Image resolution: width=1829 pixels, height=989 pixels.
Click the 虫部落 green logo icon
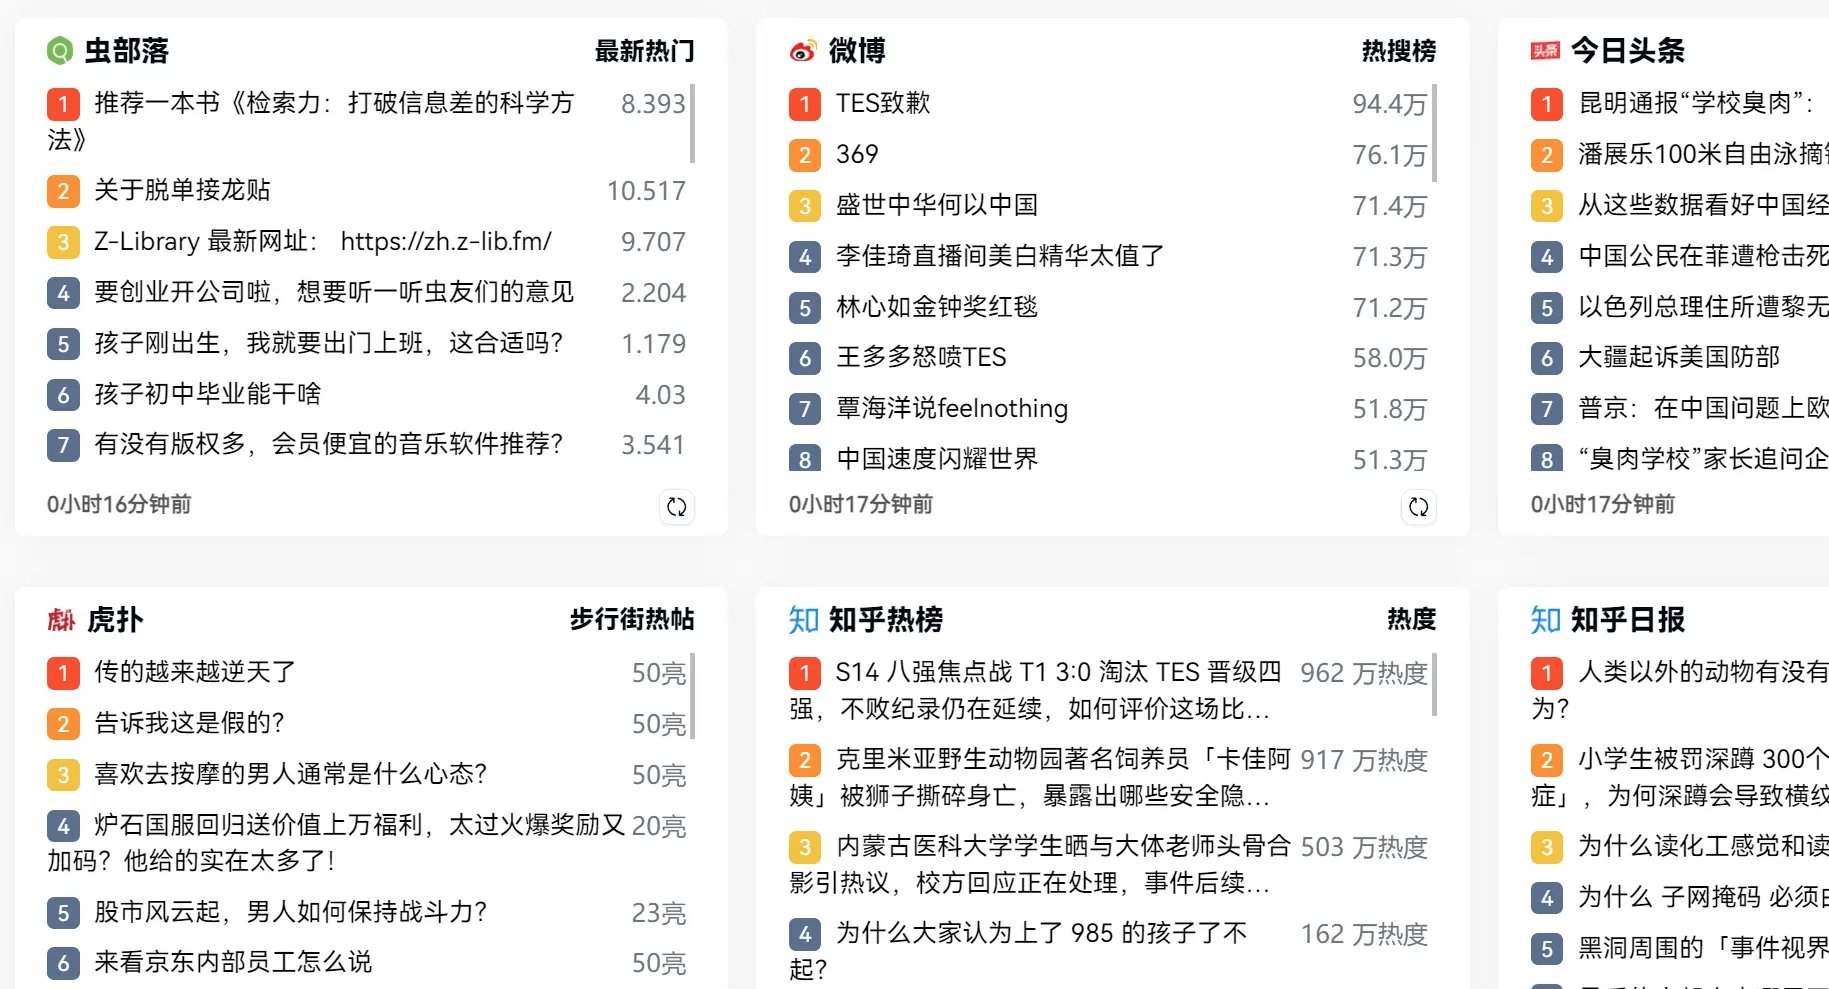click(x=60, y=50)
